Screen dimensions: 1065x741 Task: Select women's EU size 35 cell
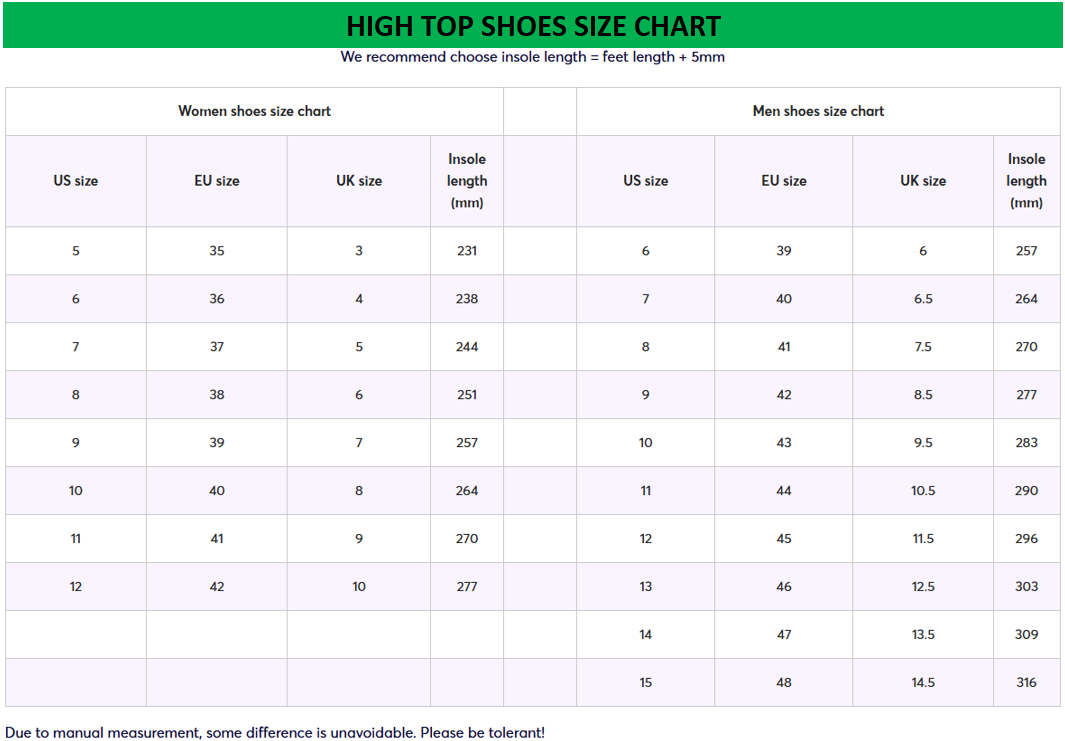pyautogui.click(x=217, y=251)
